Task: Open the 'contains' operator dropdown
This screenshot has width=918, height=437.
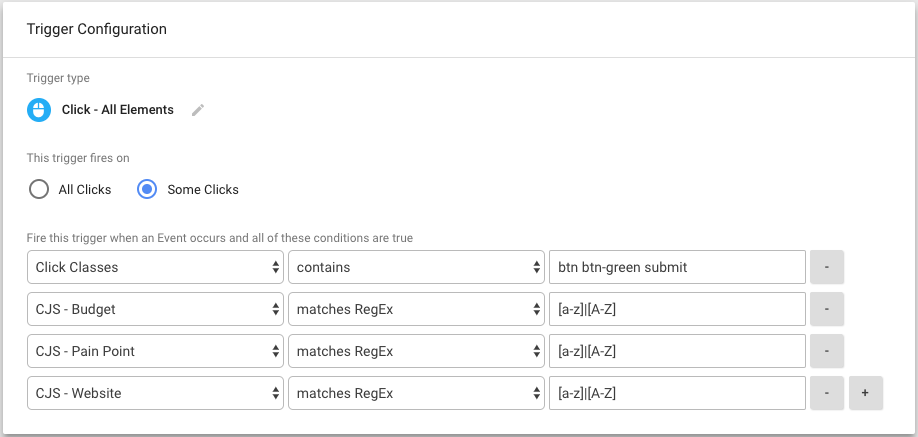Action: click(416, 267)
